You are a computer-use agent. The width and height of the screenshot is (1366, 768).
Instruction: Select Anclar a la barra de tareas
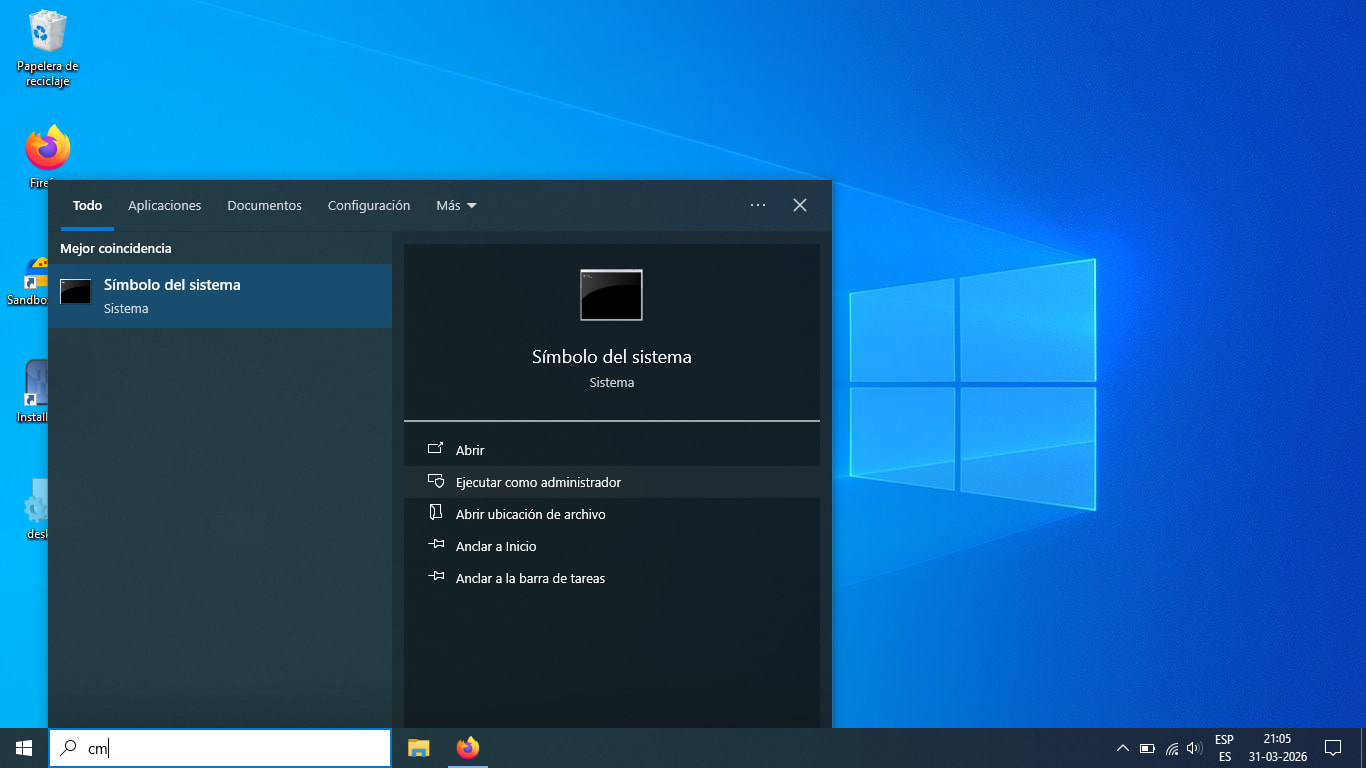pyautogui.click(x=530, y=578)
